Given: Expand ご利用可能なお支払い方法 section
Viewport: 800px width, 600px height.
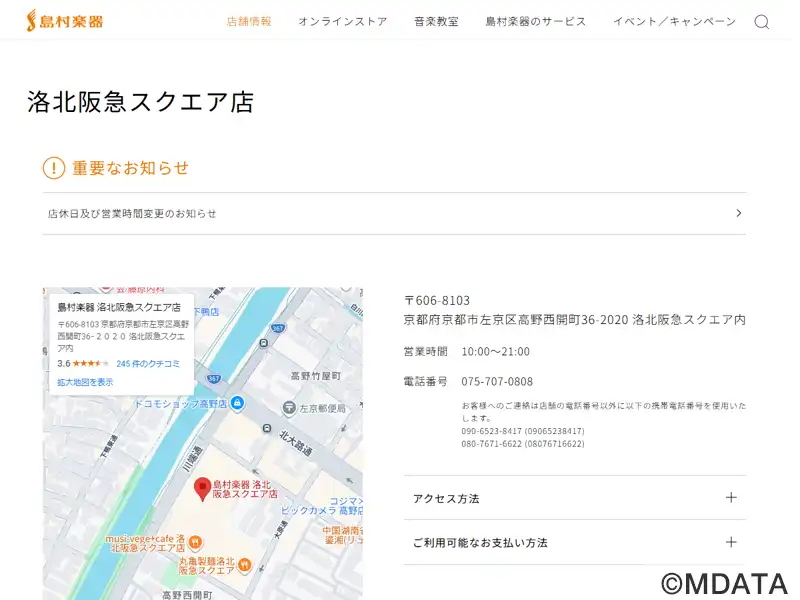Looking at the screenshot, I should [575, 542].
